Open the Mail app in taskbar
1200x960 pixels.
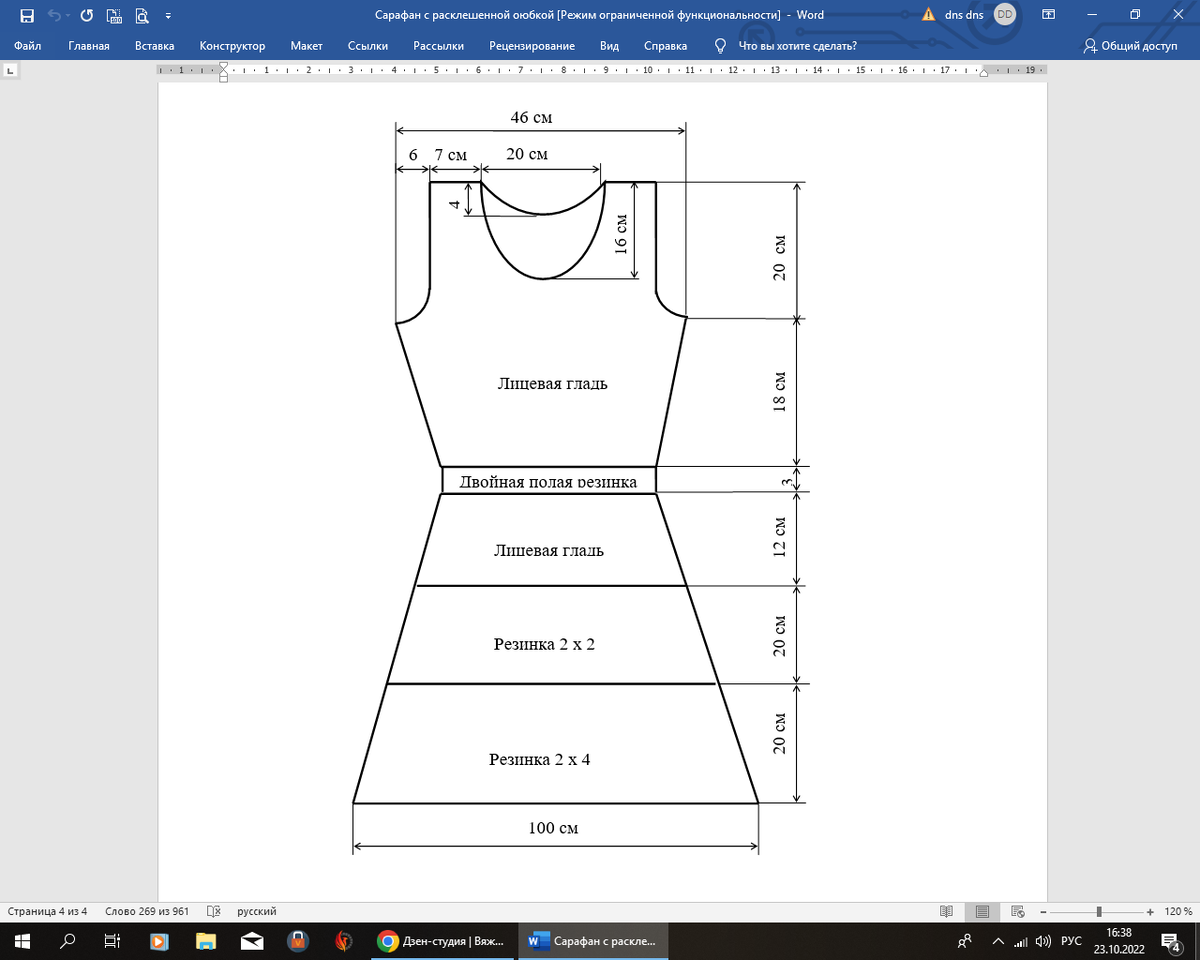(252, 941)
